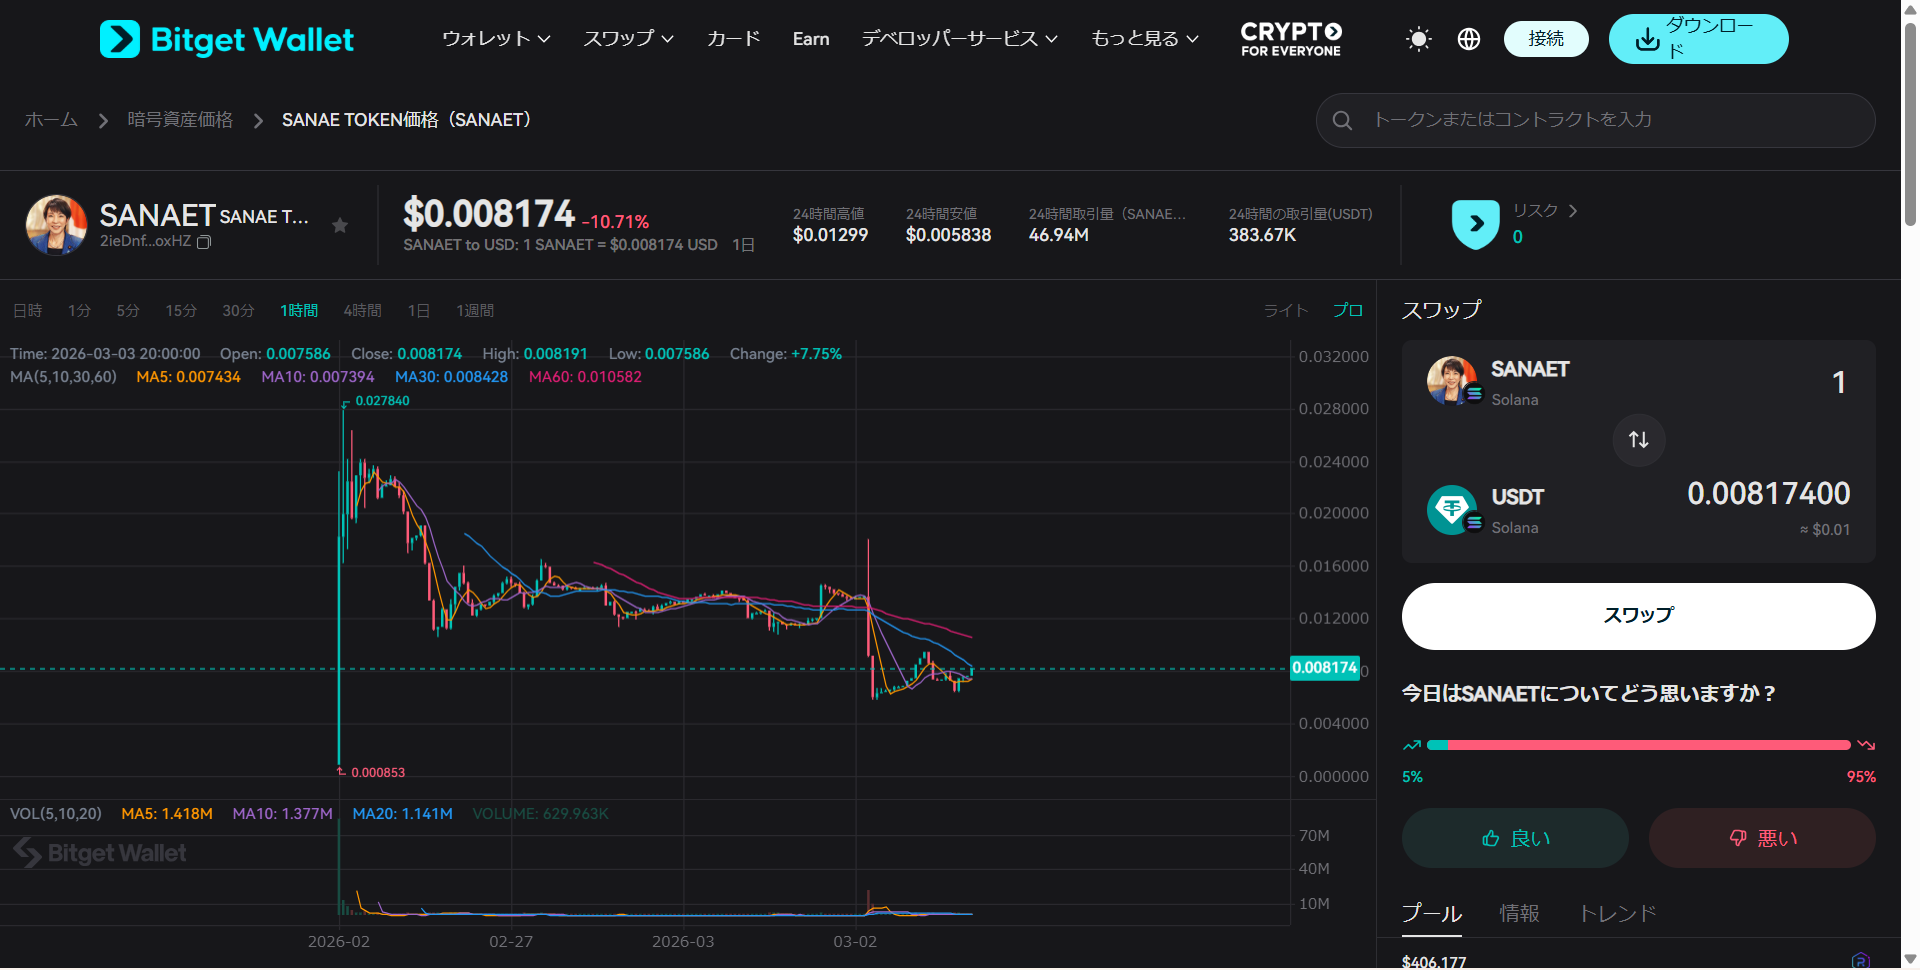Image resolution: width=1920 pixels, height=970 pixels.
Task: Open language selector globe icon
Action: 1468,39
